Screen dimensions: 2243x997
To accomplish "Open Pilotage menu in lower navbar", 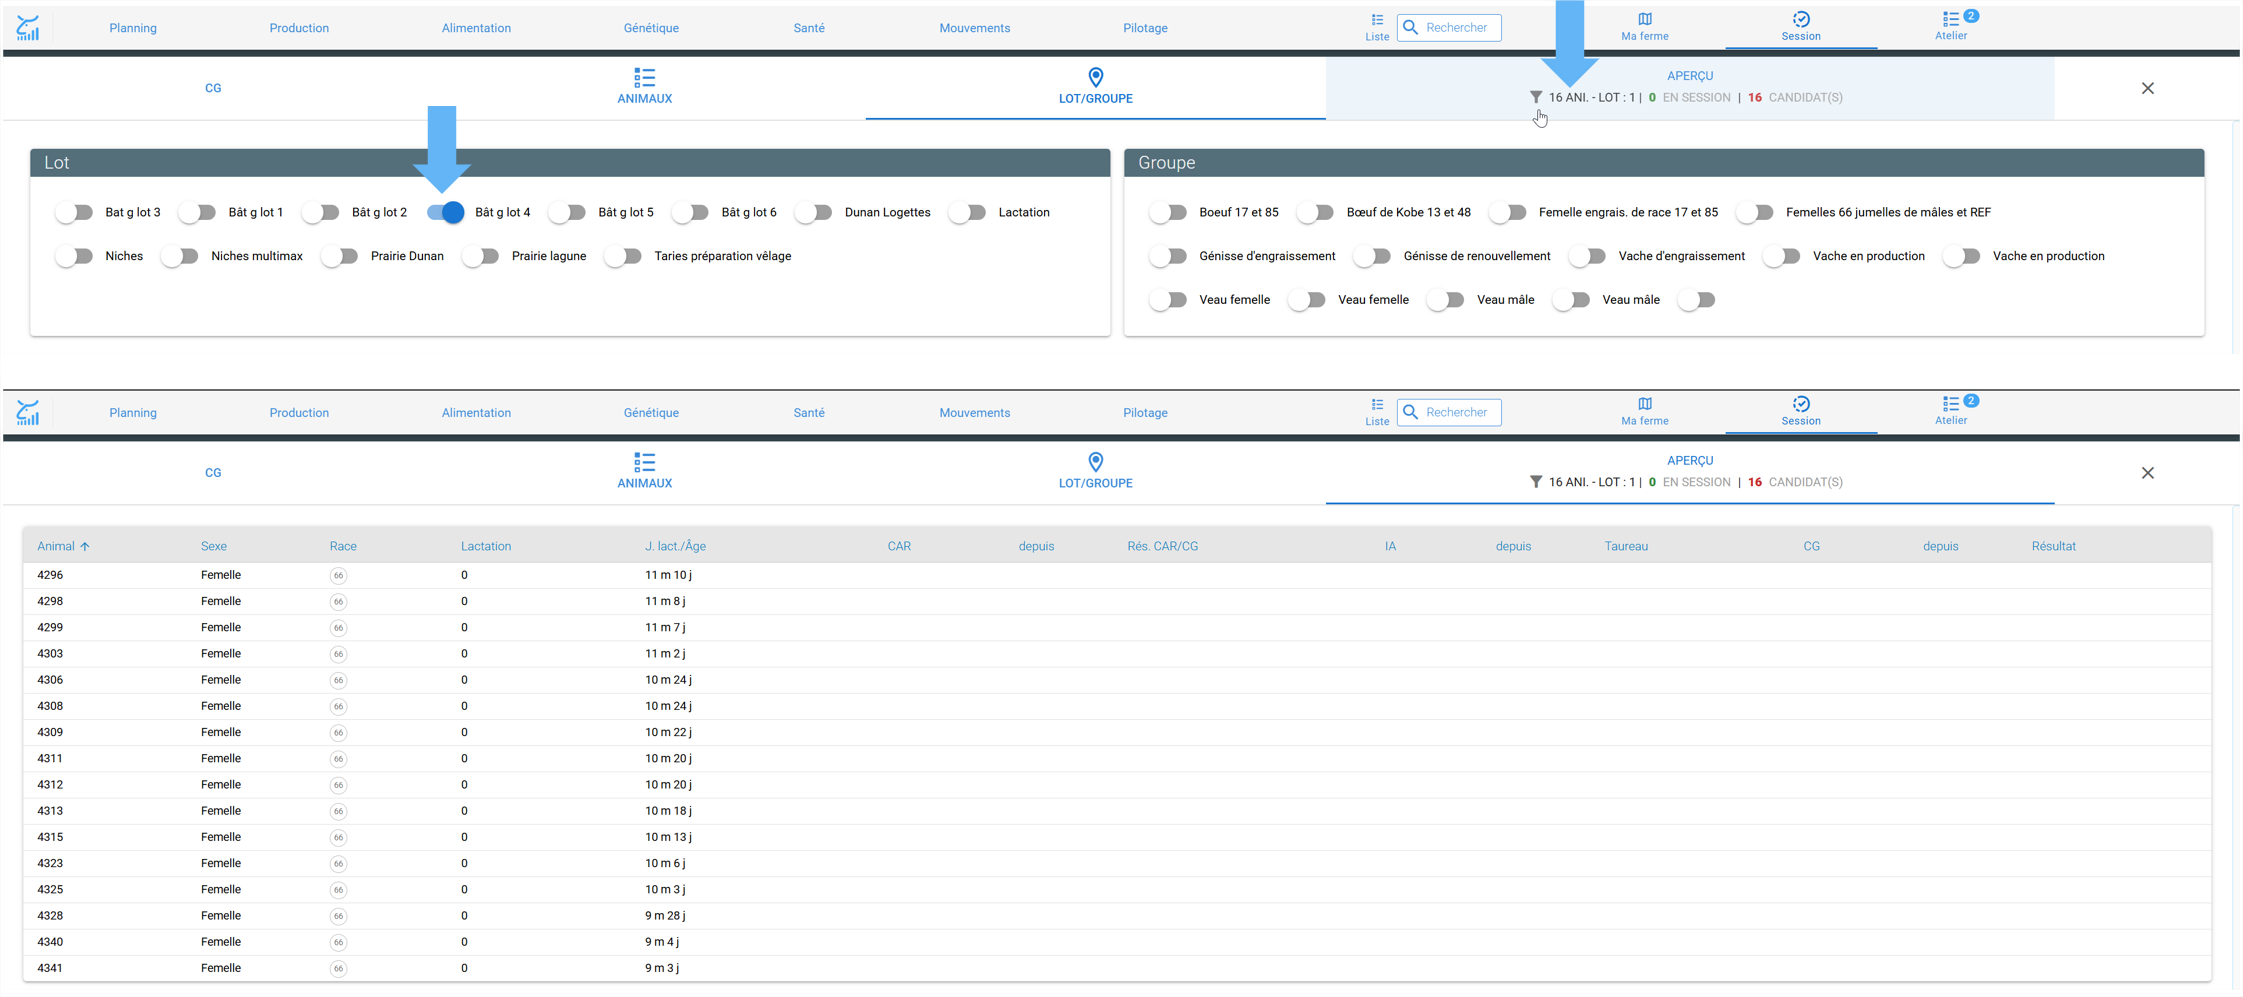I will [x=1145, y=413].
